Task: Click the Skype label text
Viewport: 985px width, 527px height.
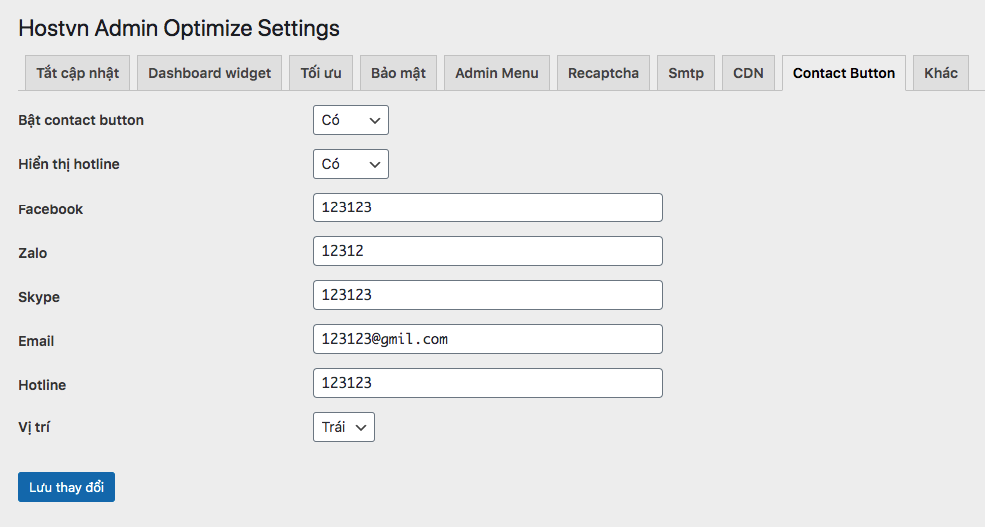Action: [x=39, y=297]
